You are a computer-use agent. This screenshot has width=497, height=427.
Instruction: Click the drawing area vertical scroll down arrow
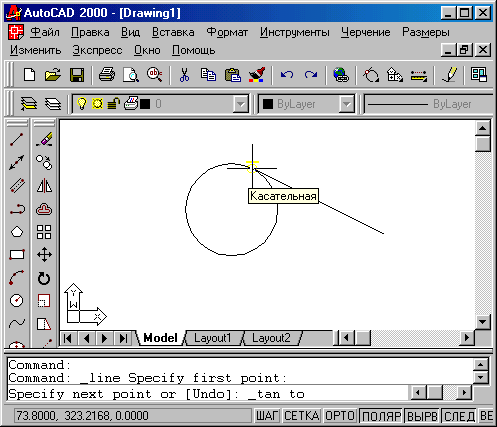(483, 322)
